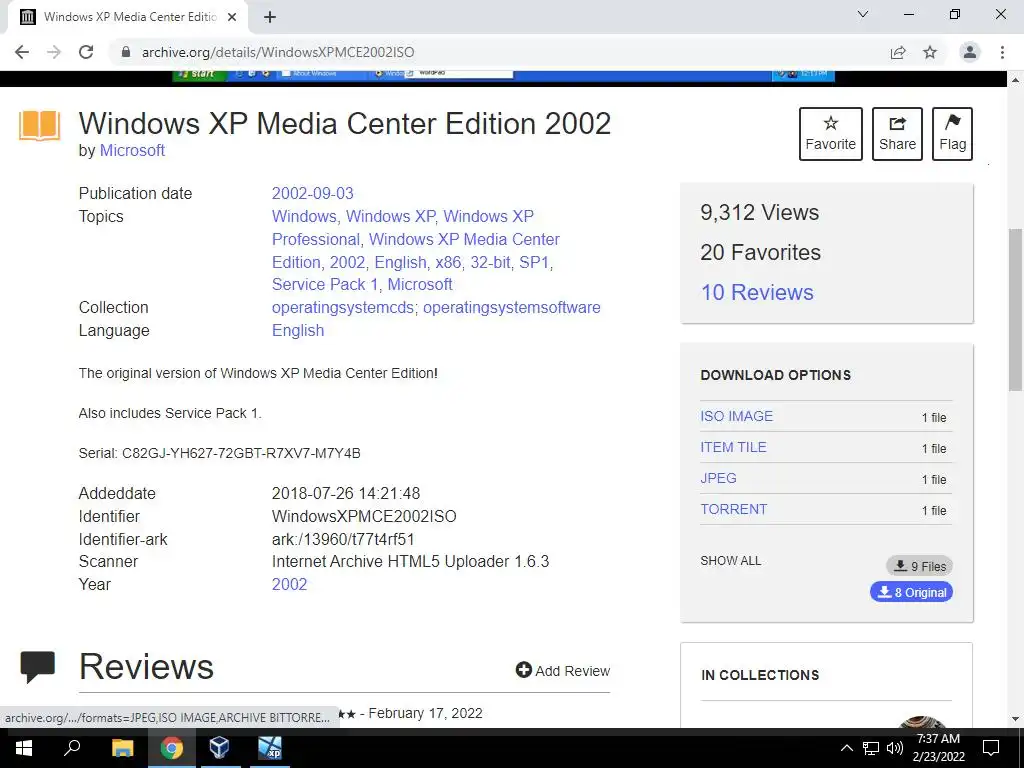Close the Windows XP Media Center tab
Viewport: 1024px width, 768px height.
pyautogui.click(x=232, y=17)
